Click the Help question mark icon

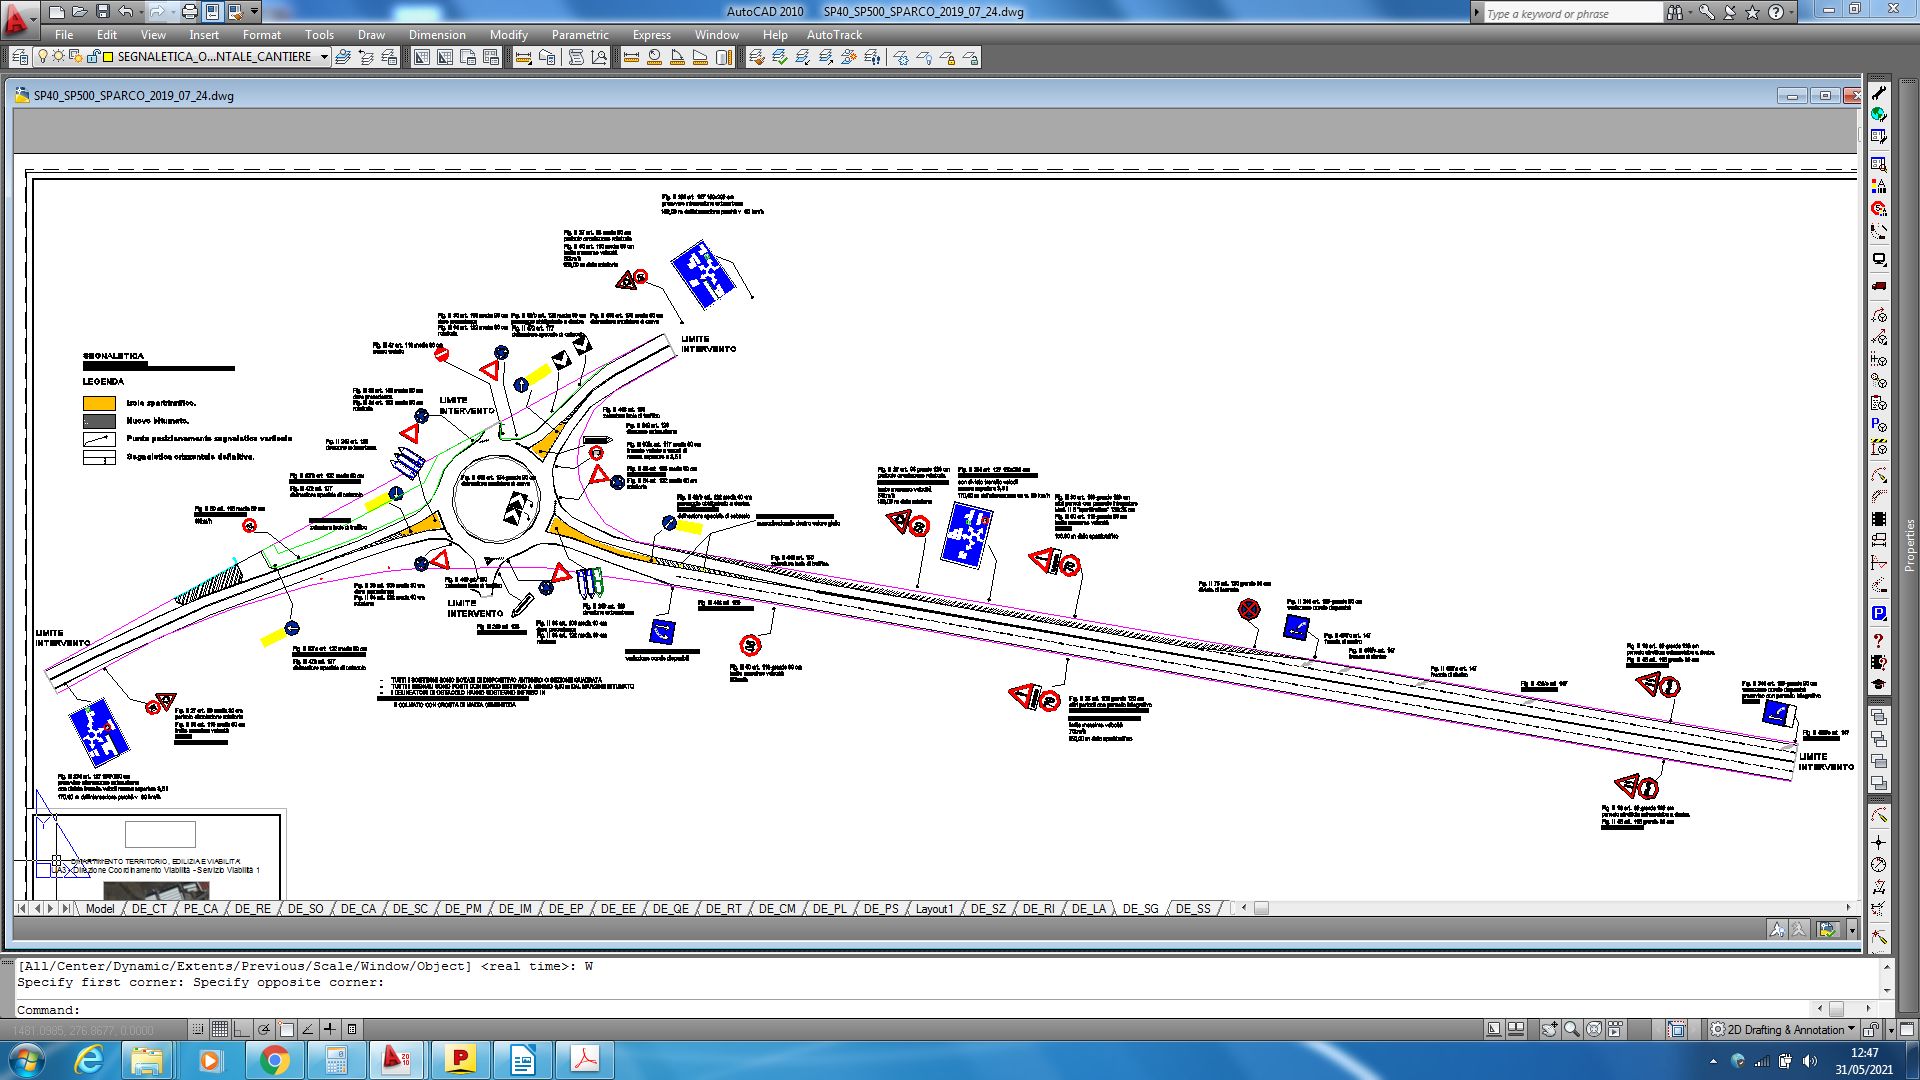click(1776, 12)
